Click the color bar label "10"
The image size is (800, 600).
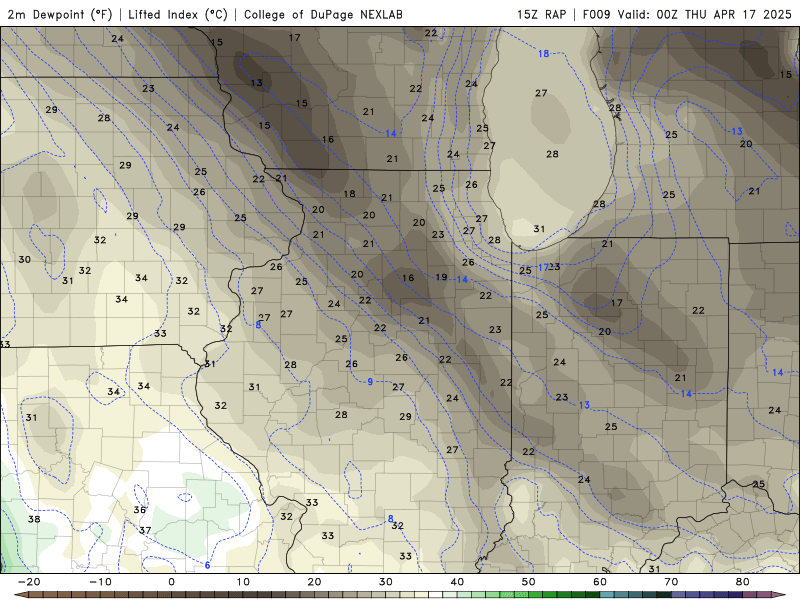click(243, 582)
